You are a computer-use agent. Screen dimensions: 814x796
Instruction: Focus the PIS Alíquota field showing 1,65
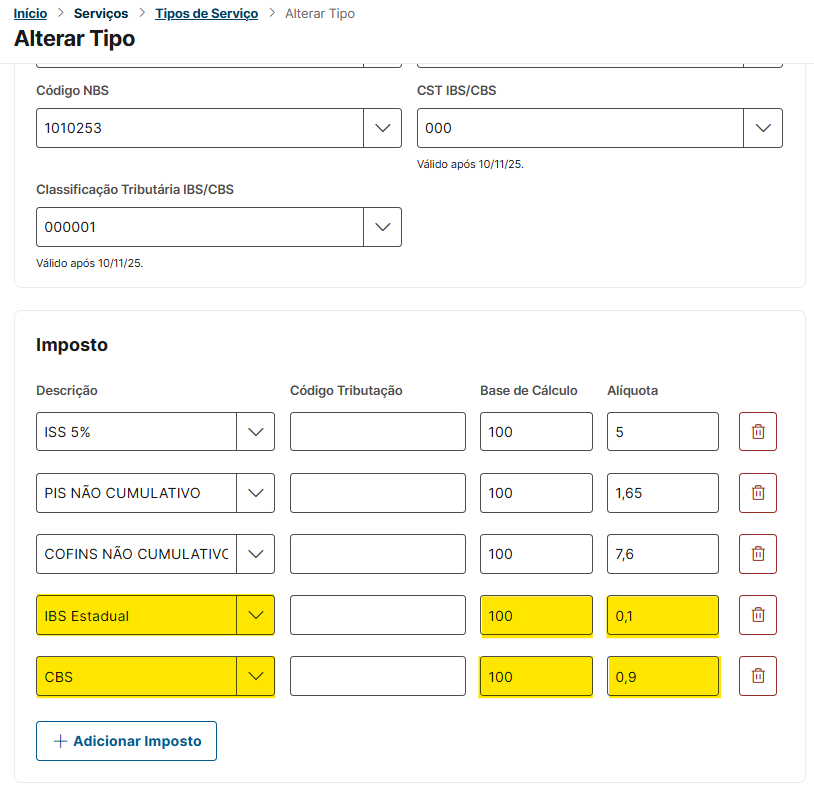tap(662, 493)
